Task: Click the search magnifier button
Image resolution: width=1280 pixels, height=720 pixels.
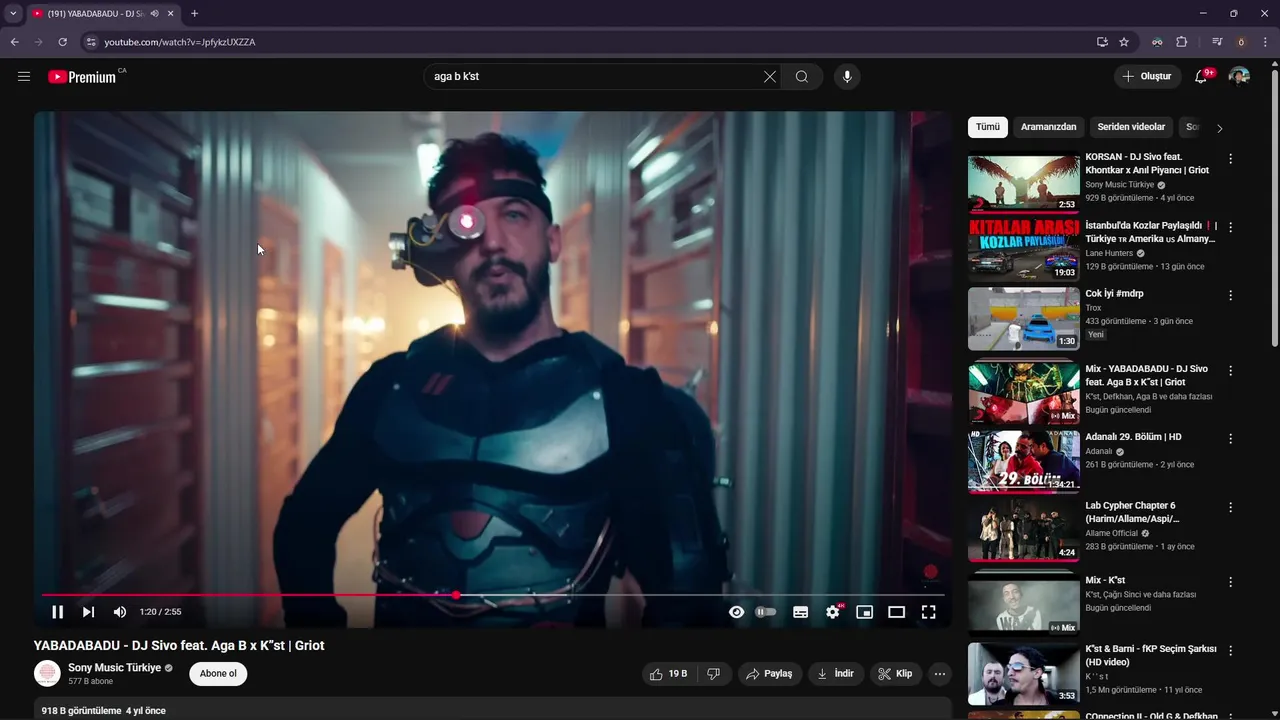Action: pyautogui.click(x=802, y=77)
